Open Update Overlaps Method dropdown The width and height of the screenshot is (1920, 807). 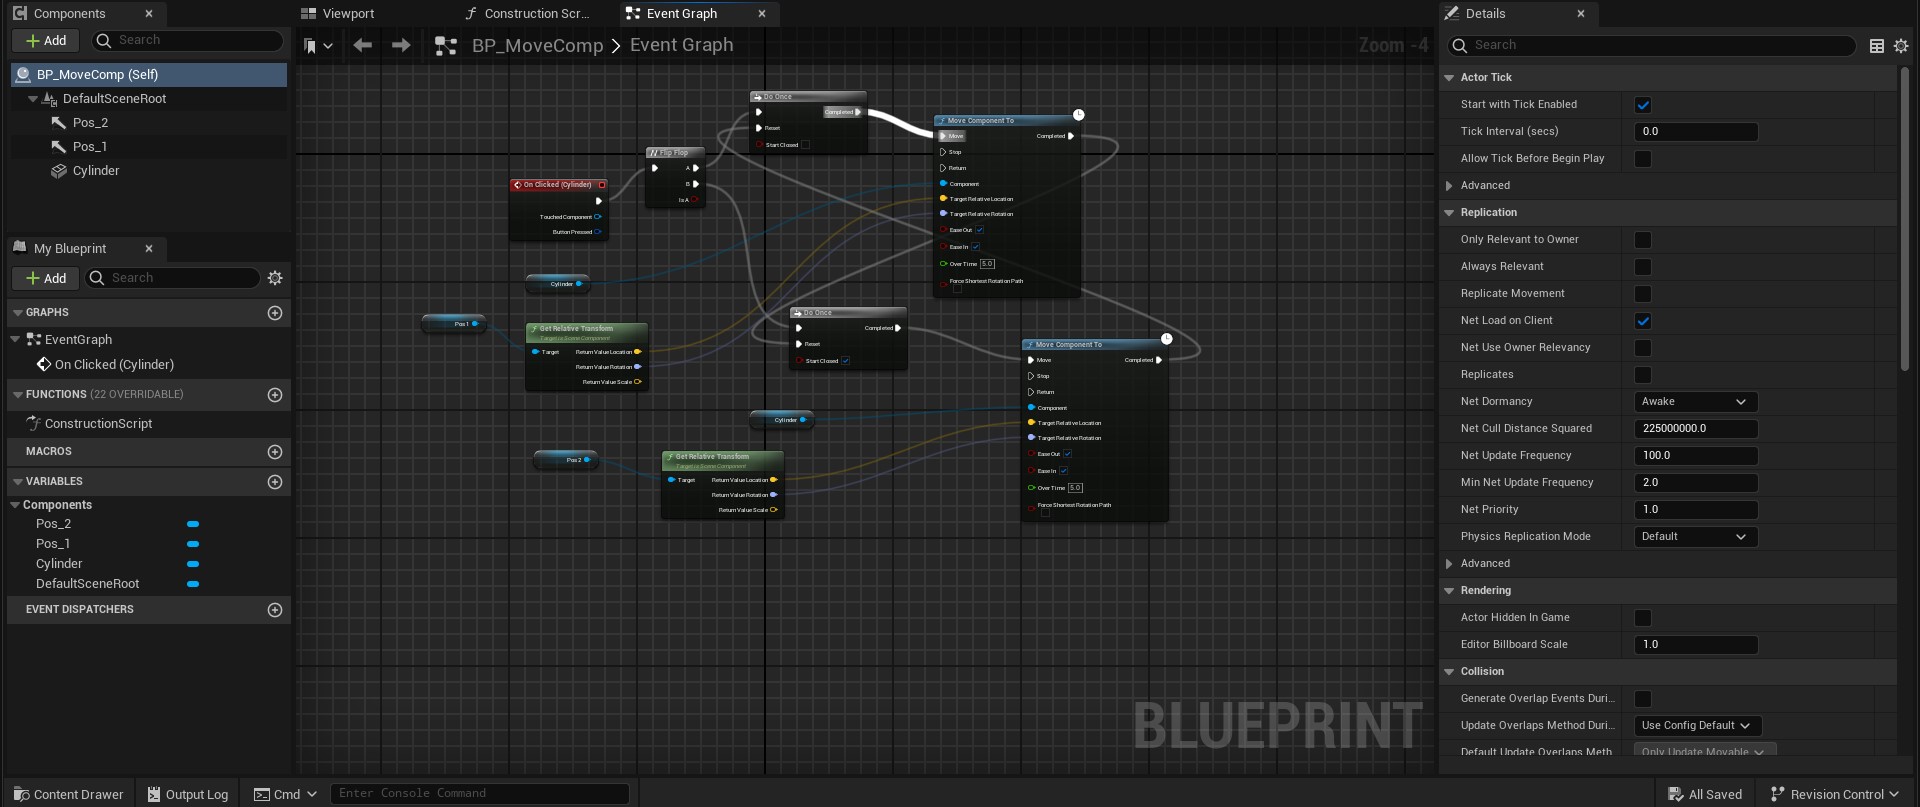1698,726
